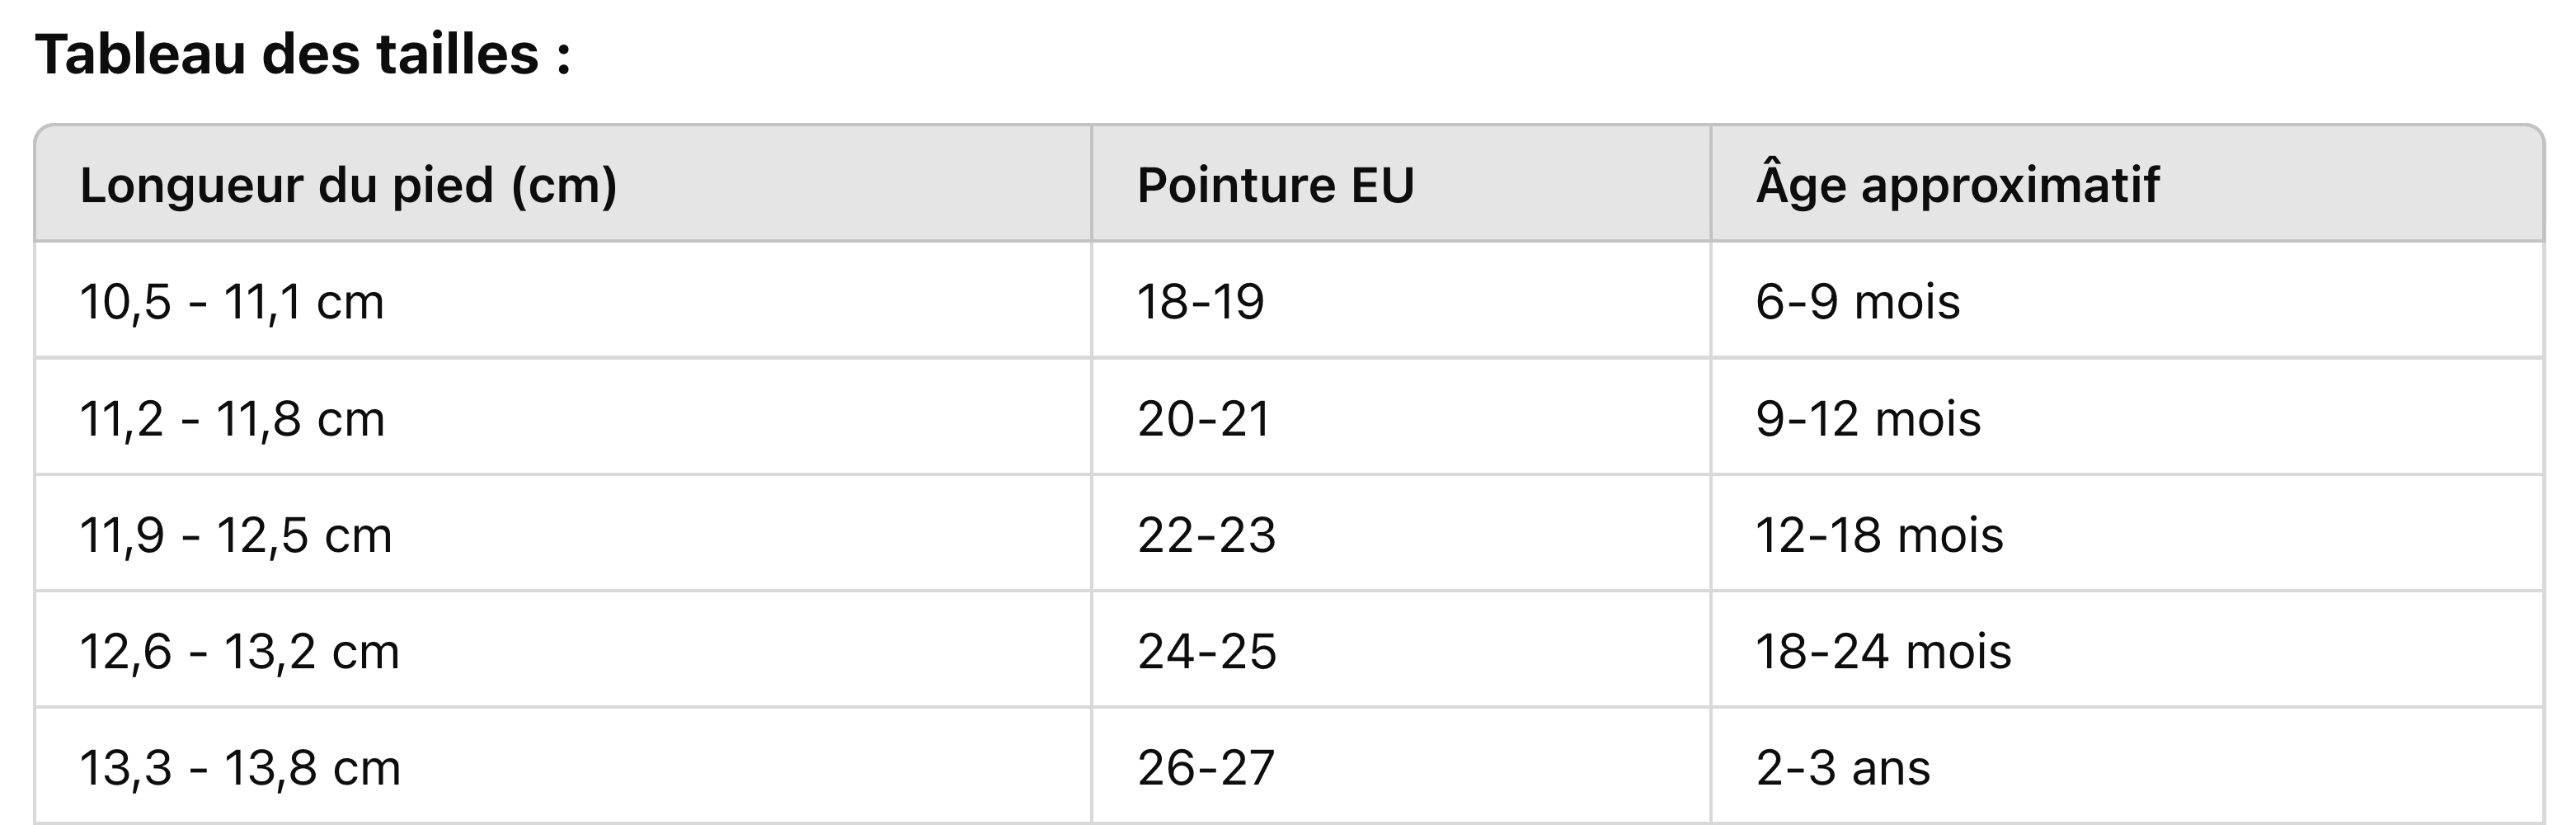
Task: Click the '11,9 - 12,5 cm' cell
Action: tap(563, 534)
